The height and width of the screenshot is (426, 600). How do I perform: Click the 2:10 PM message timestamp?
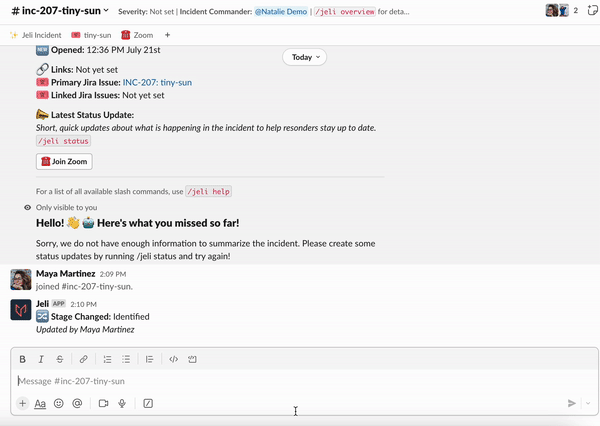tap(83, 304)
